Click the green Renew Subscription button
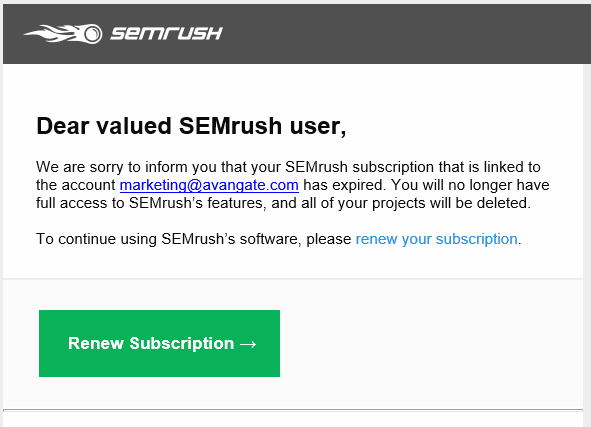591x427 pixels. [x=159, y=343]
